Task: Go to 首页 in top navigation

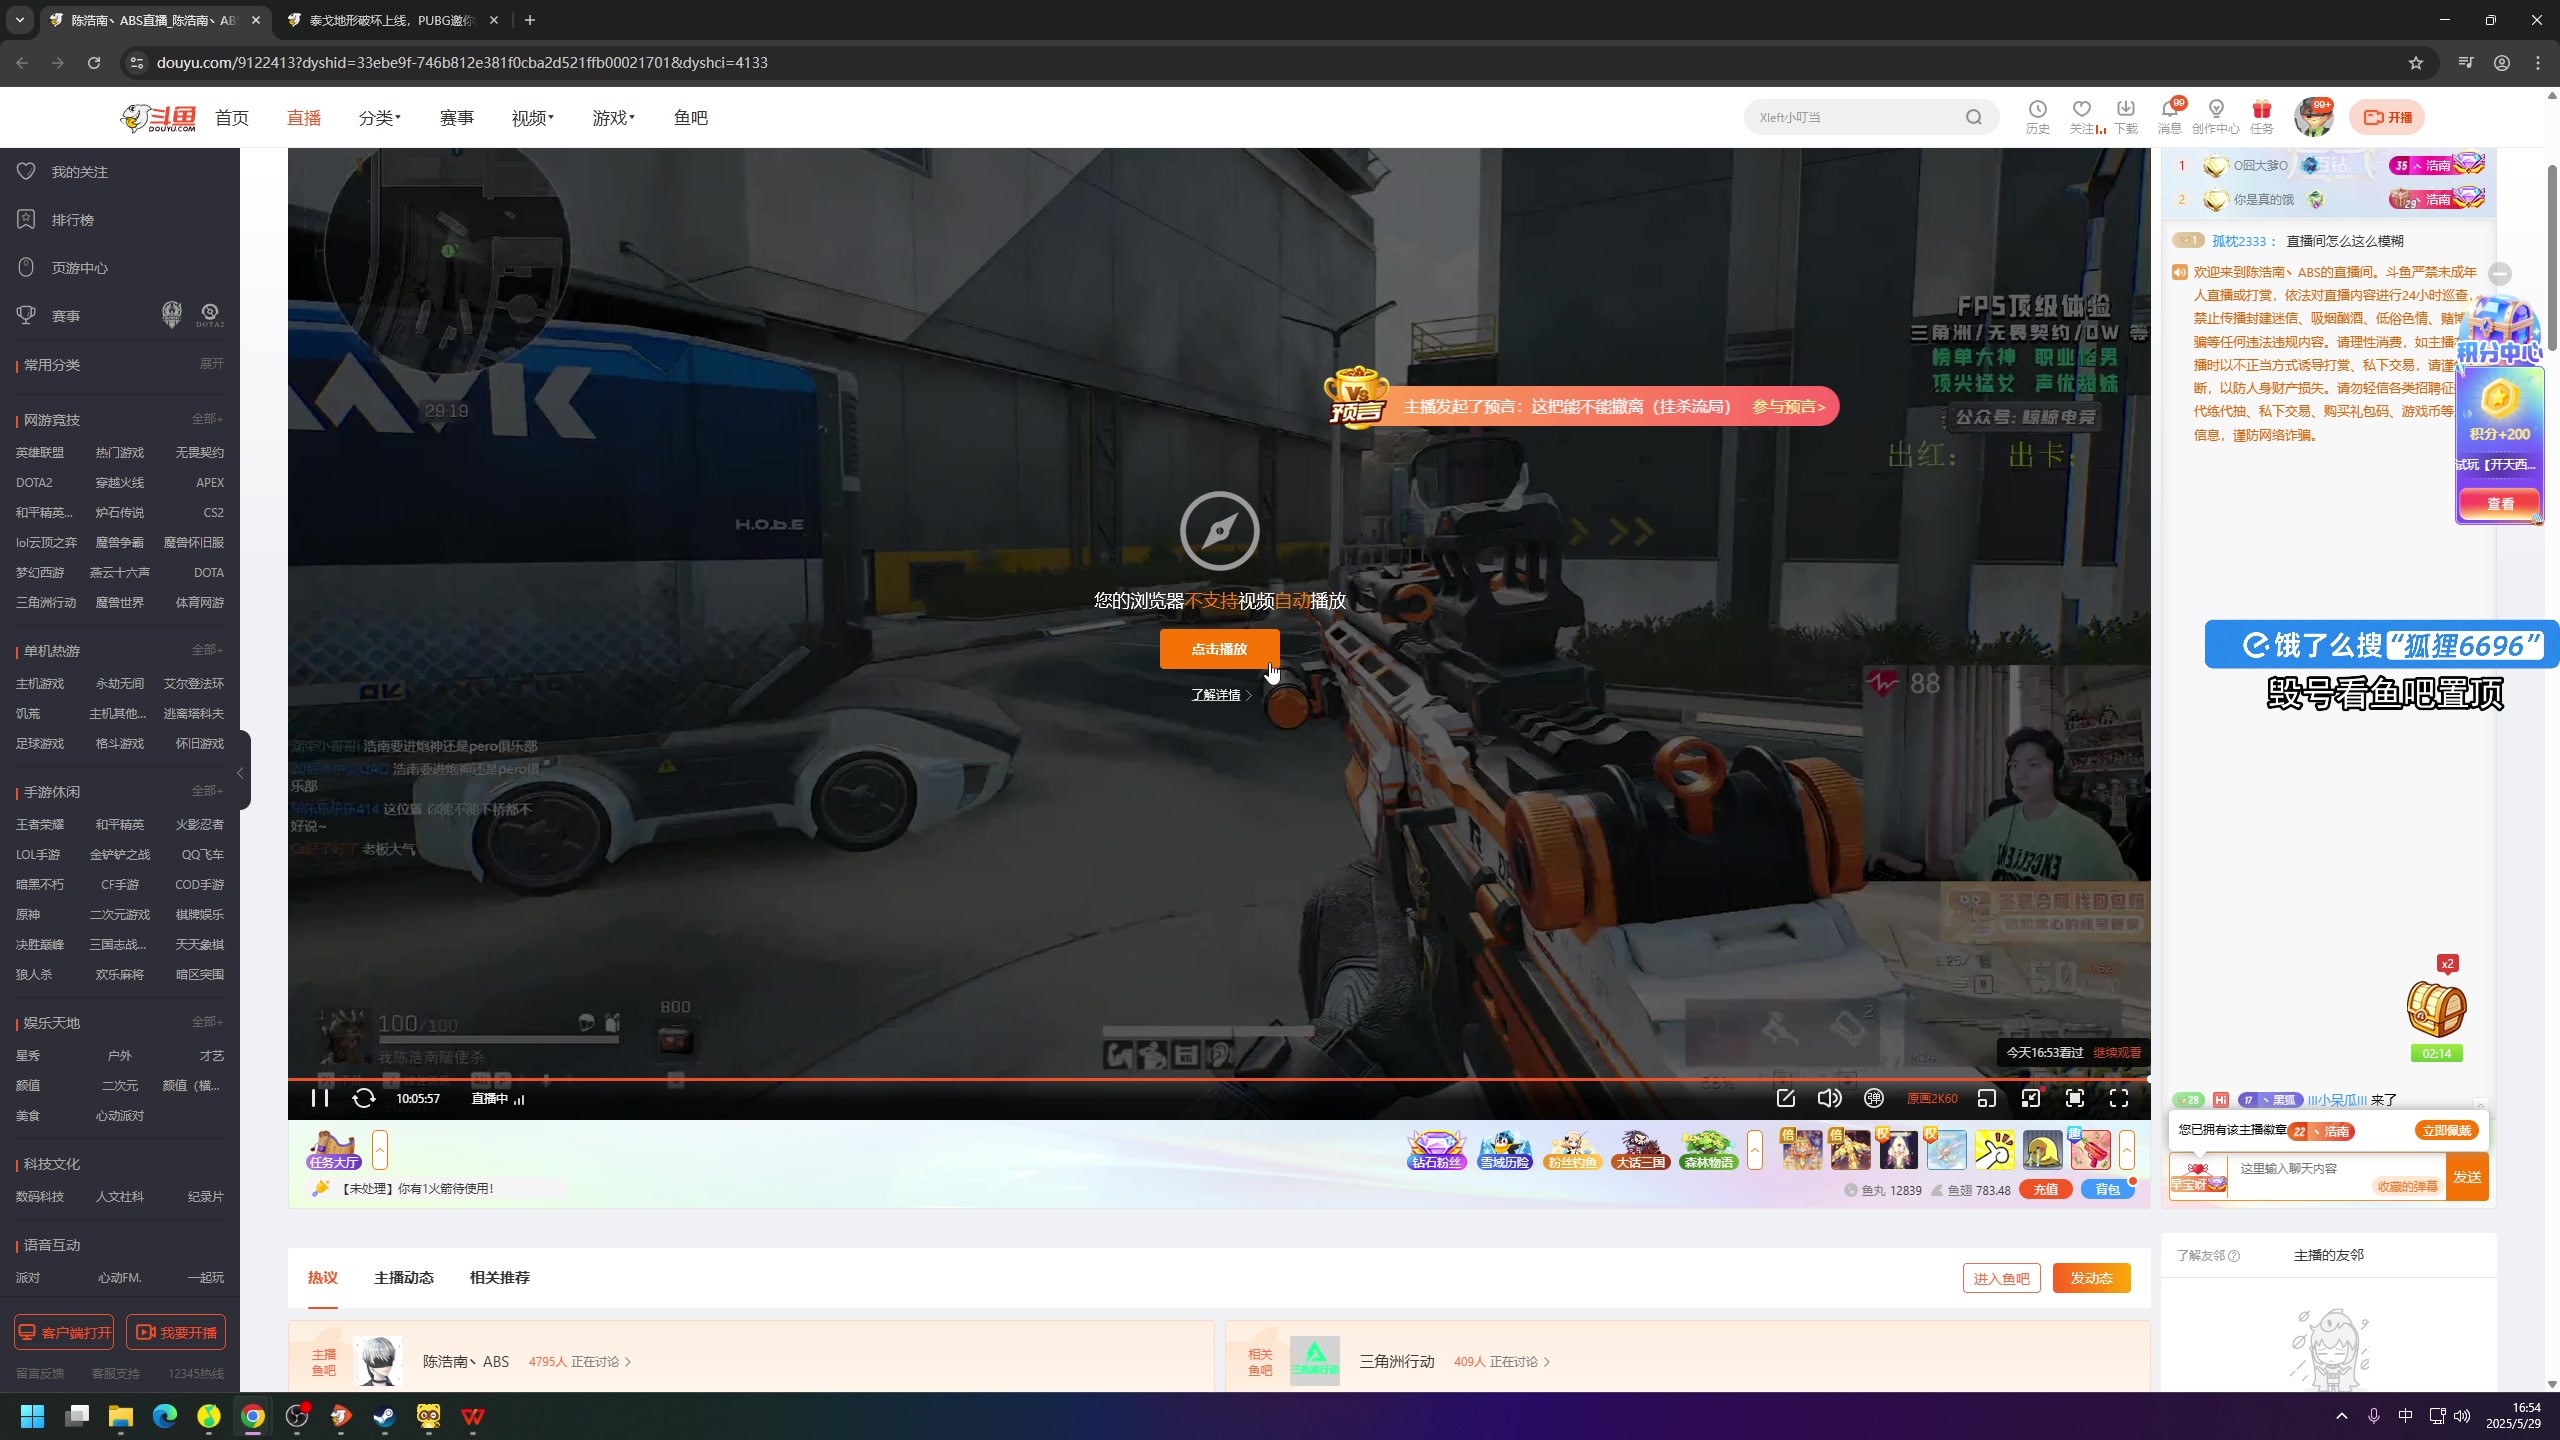Action: (x=232, y=118)
